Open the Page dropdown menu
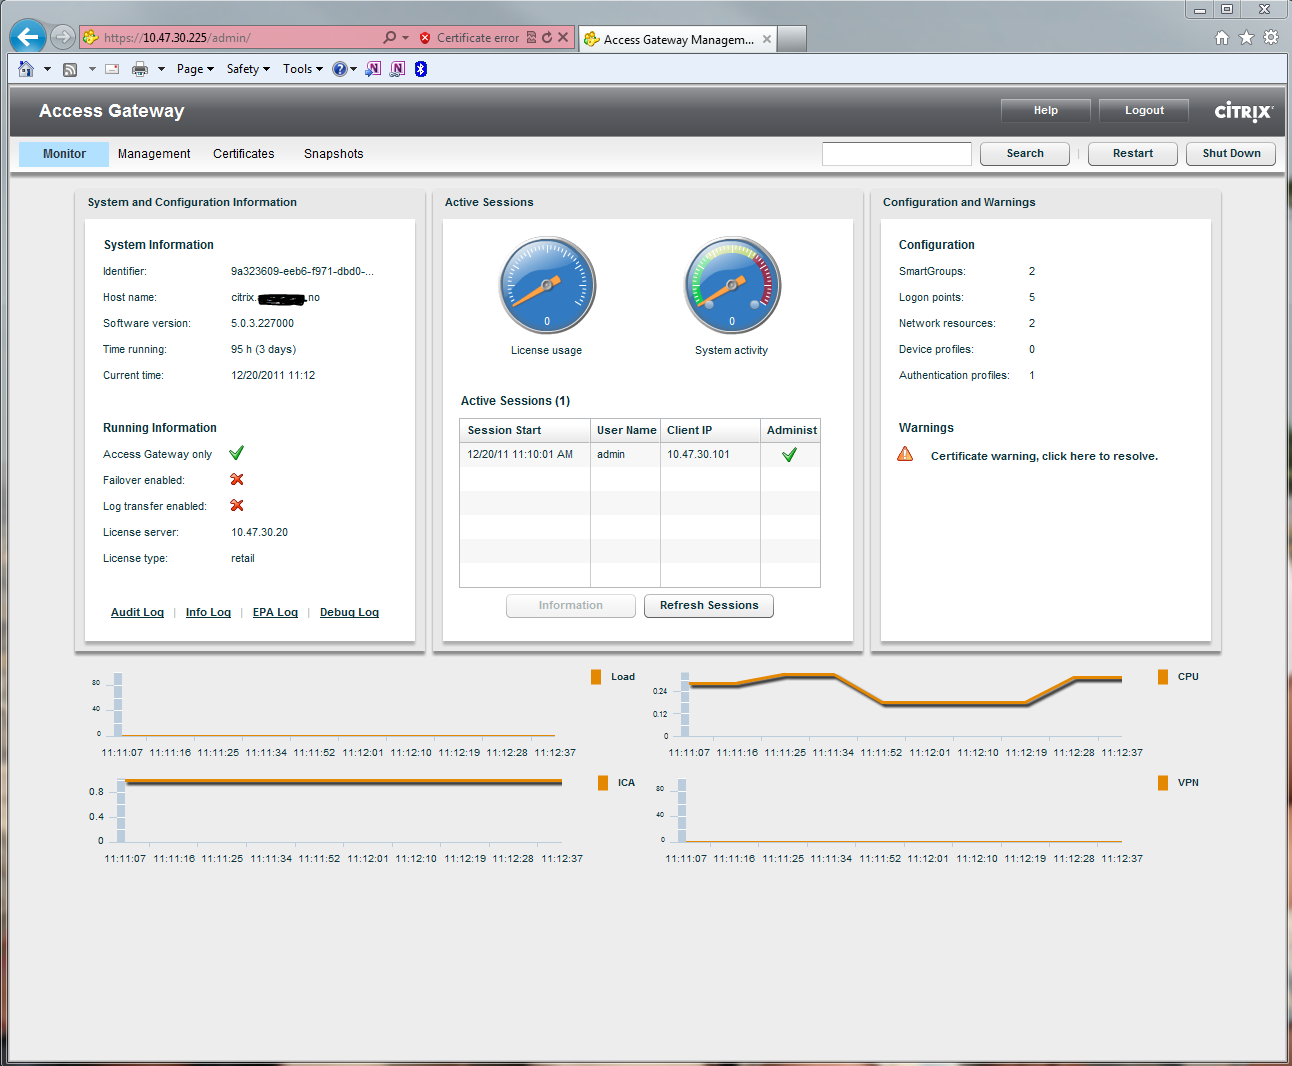Image resolution: width=1292 pixels, height=1066 pixels. tap(195, 69)
